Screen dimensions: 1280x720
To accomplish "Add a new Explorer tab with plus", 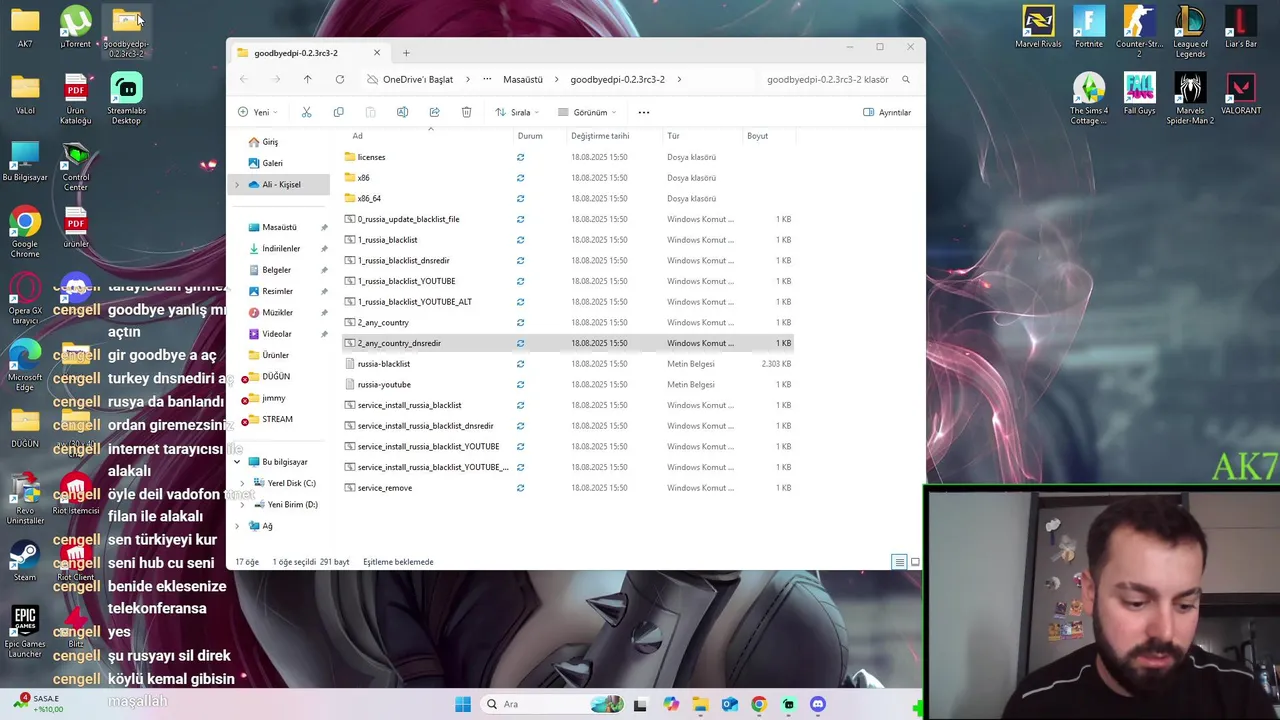I will pyautogui.click(x=406, y=53).
